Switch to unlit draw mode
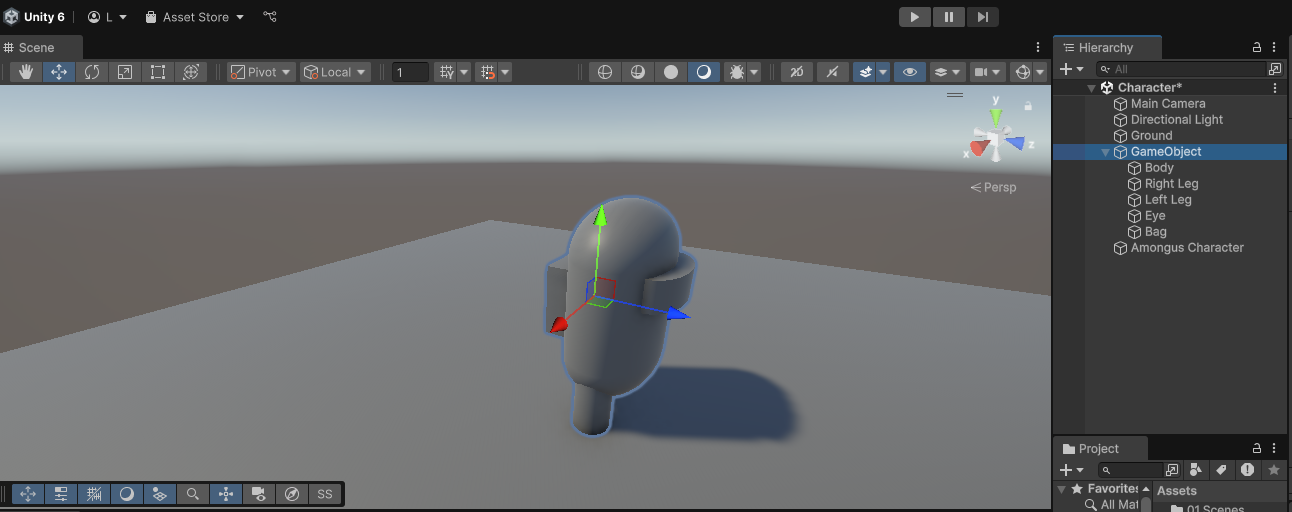The image size is (1292, 512). 671,72
